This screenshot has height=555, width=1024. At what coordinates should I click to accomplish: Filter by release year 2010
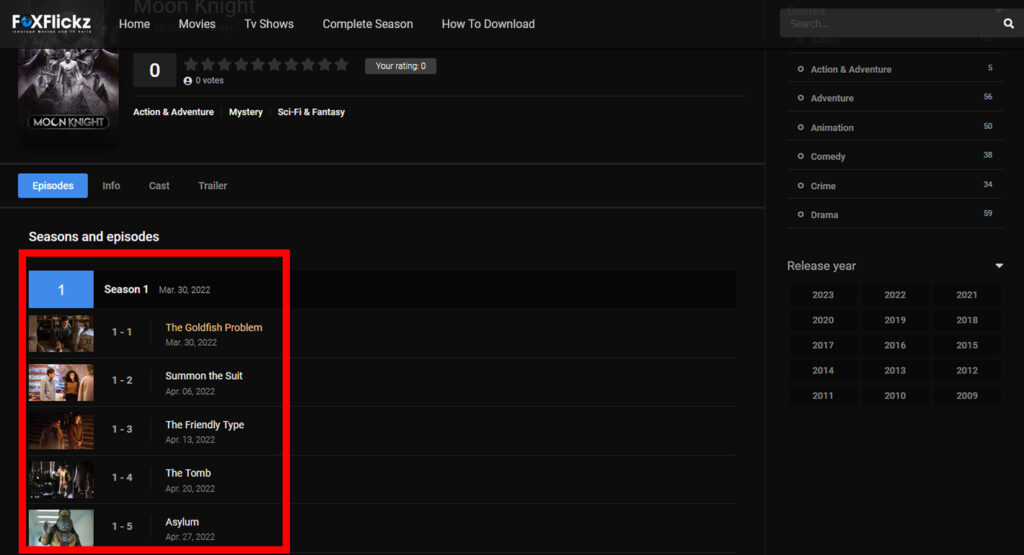coord(895,396)
